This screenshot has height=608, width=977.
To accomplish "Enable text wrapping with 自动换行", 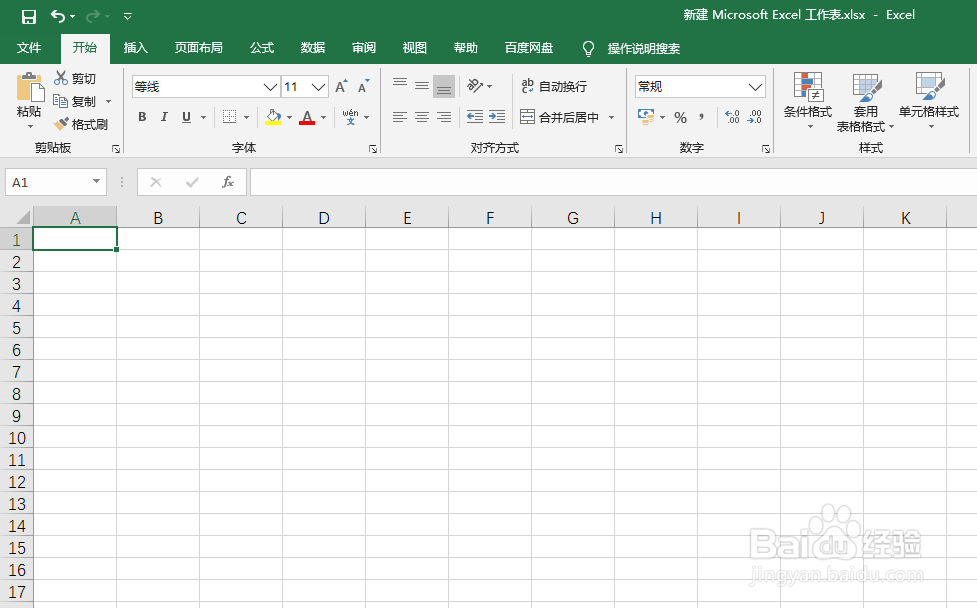I will [553, 86].
